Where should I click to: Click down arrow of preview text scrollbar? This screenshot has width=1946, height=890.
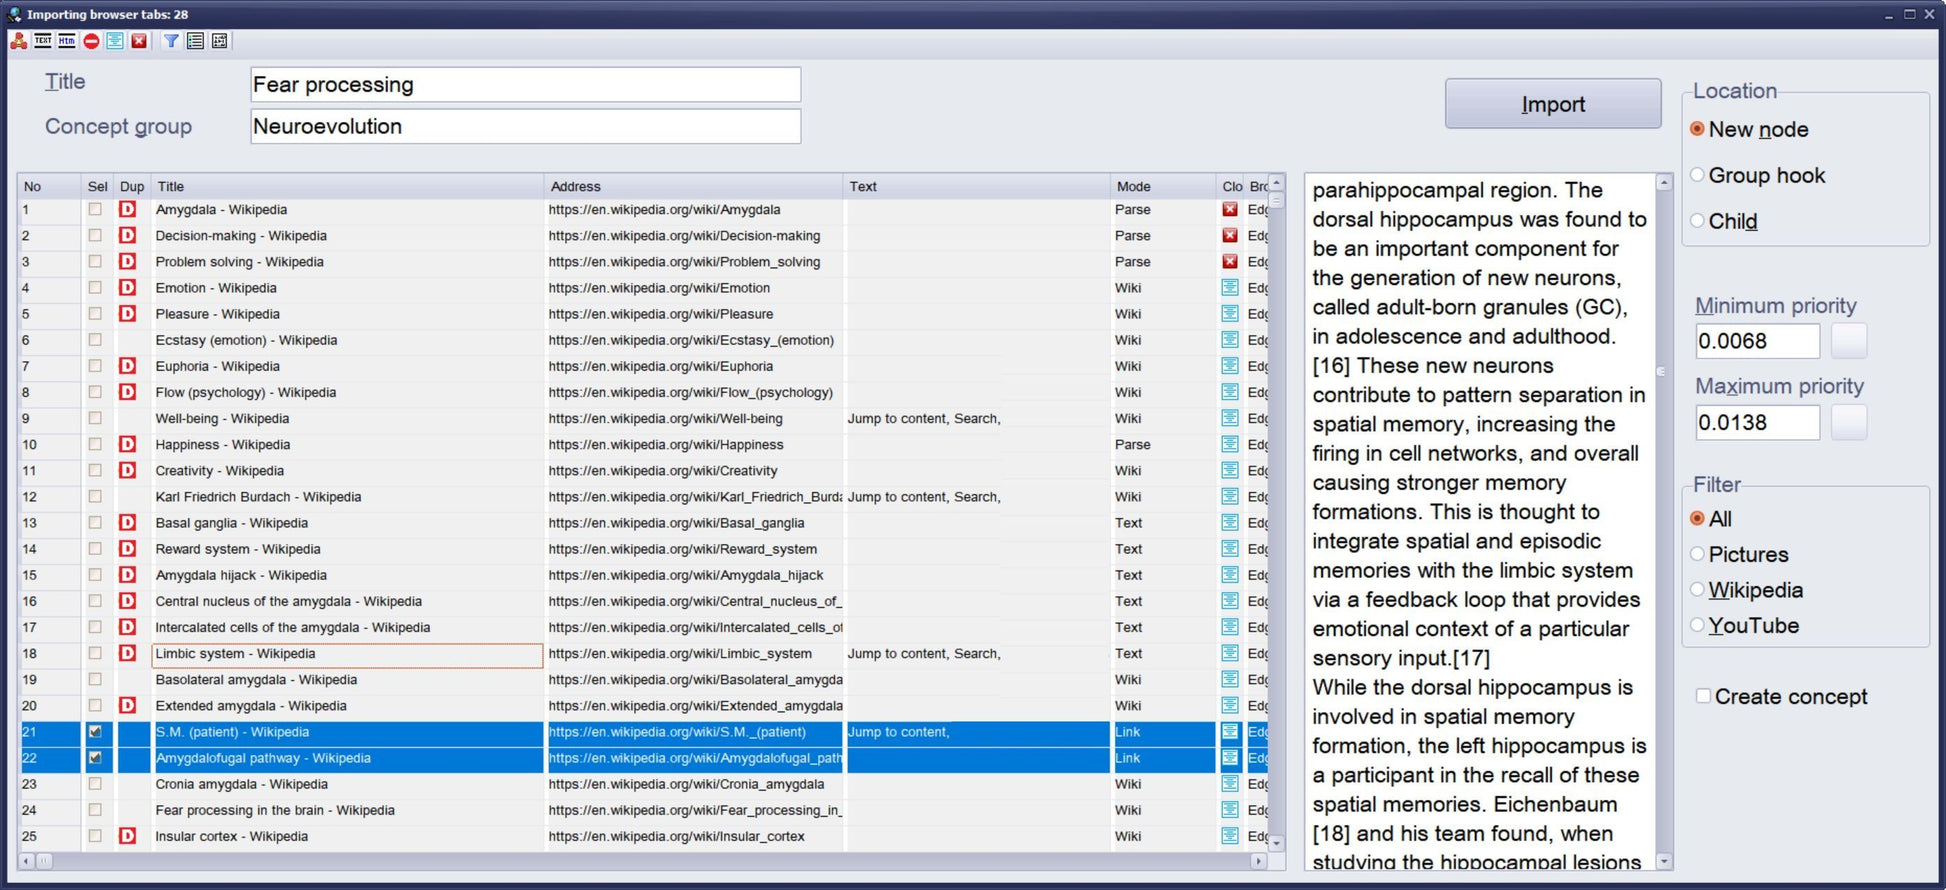pos(1664,861)
